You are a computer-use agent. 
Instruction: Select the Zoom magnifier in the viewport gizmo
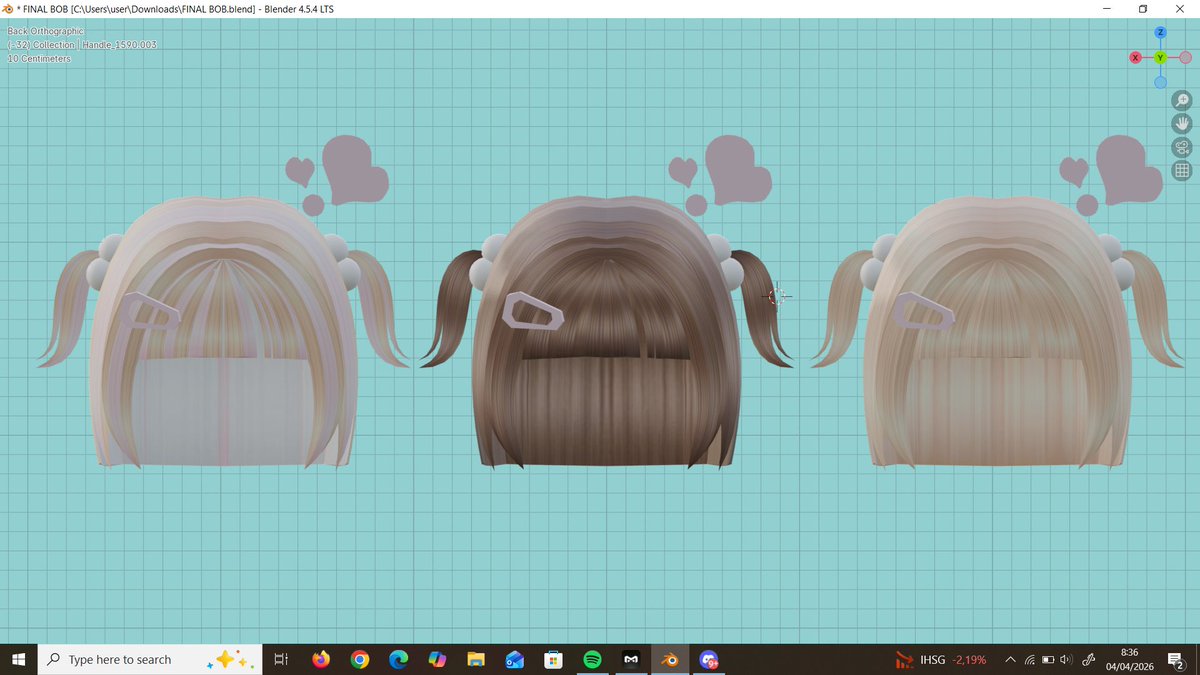point(1183,100)
